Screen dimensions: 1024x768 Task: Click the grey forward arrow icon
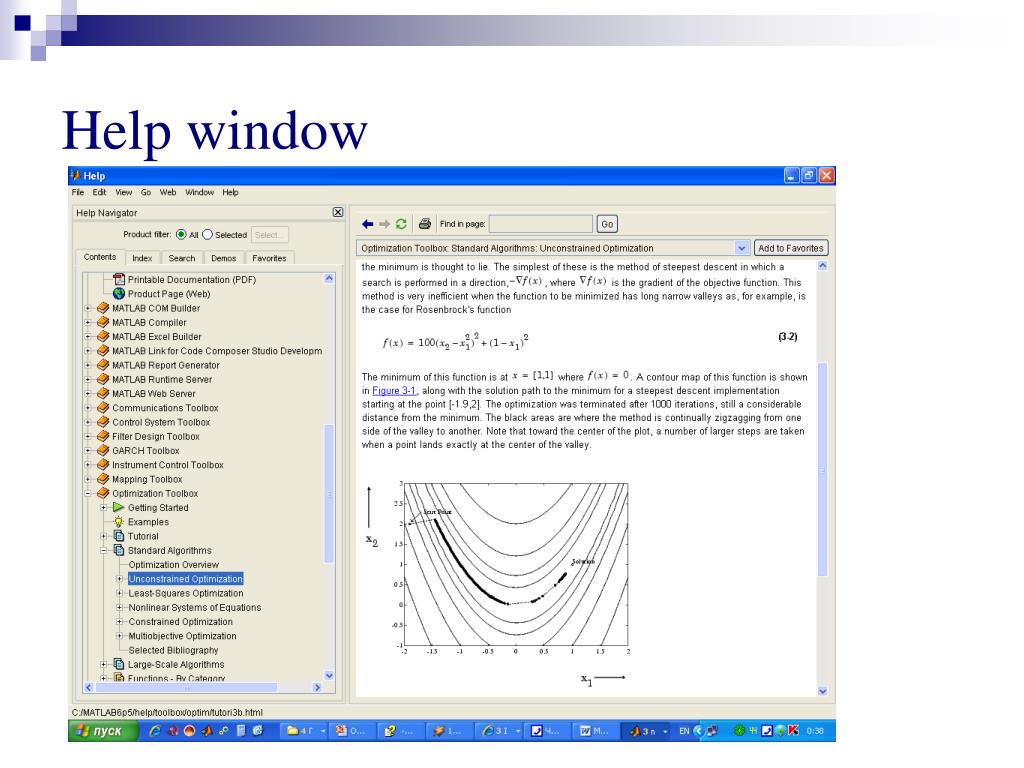pyautogui.click(x=384, y=224)
